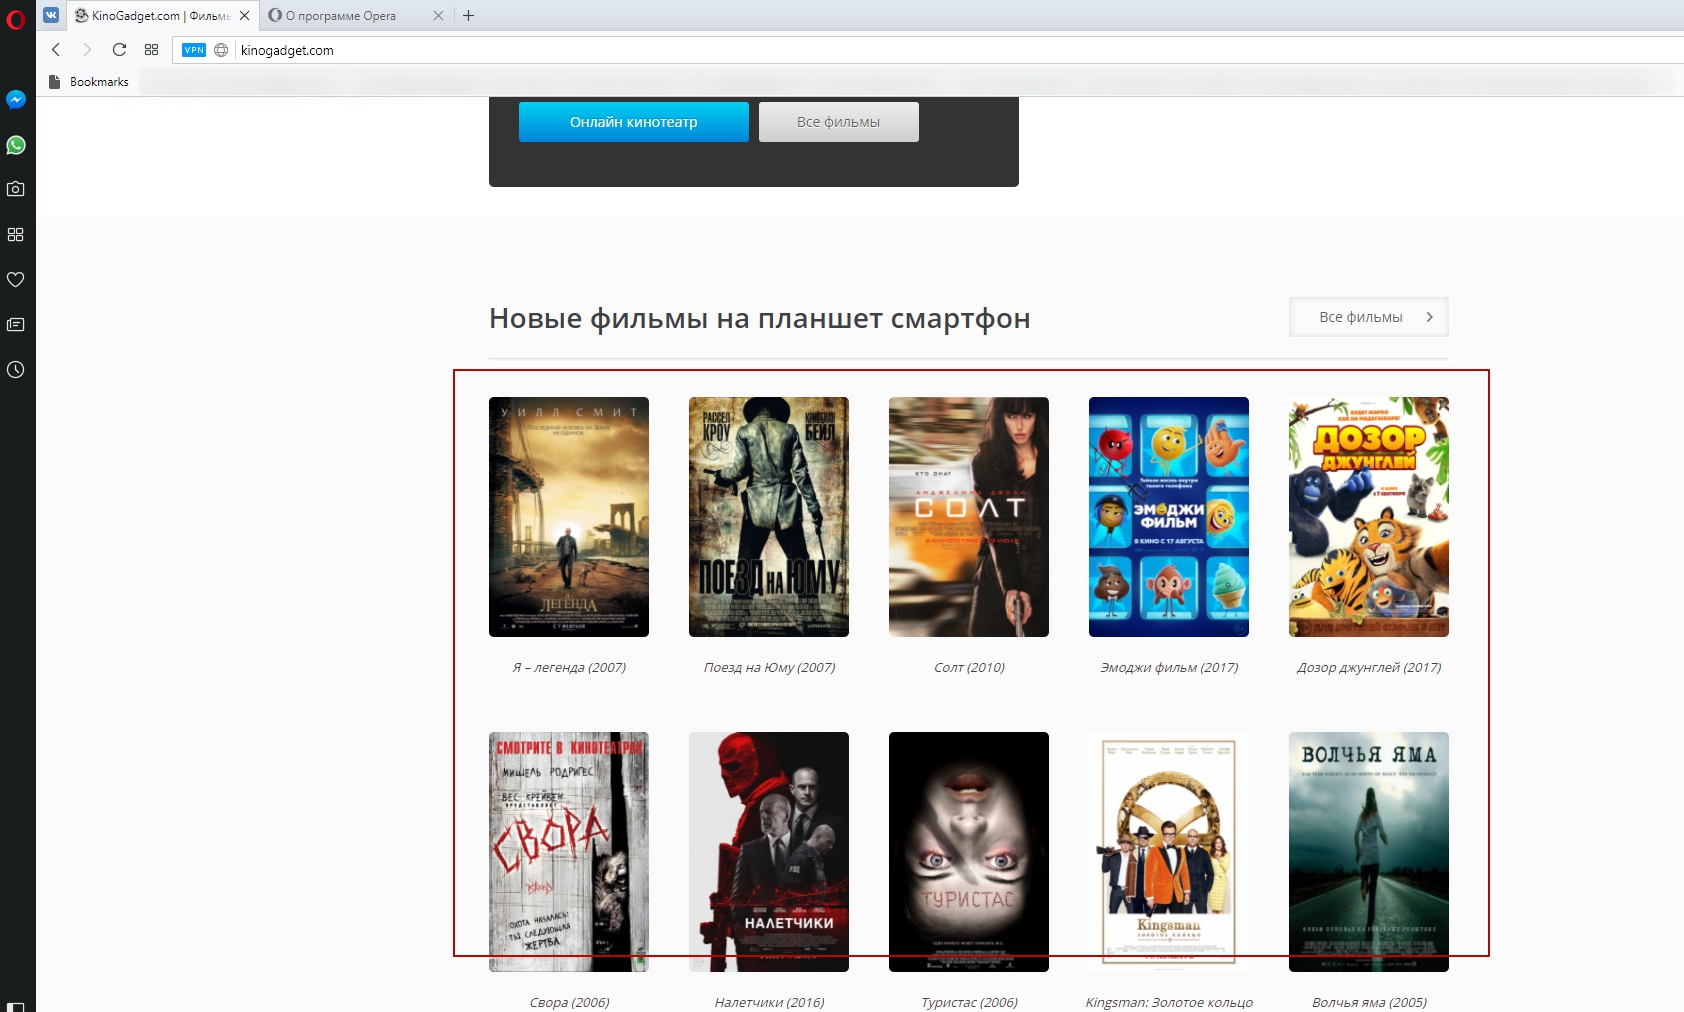Image resolution: width=1684 pixels, height=1012 pixels.
Task: Open the Волчья яма movie poster
Action: click(x=1369, y=852)
